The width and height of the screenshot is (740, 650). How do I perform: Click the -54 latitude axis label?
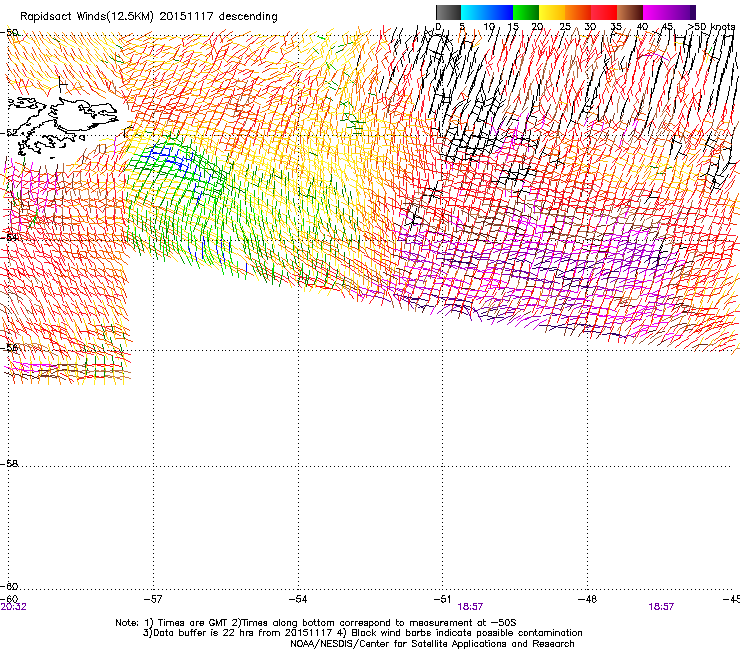[9, 237]
